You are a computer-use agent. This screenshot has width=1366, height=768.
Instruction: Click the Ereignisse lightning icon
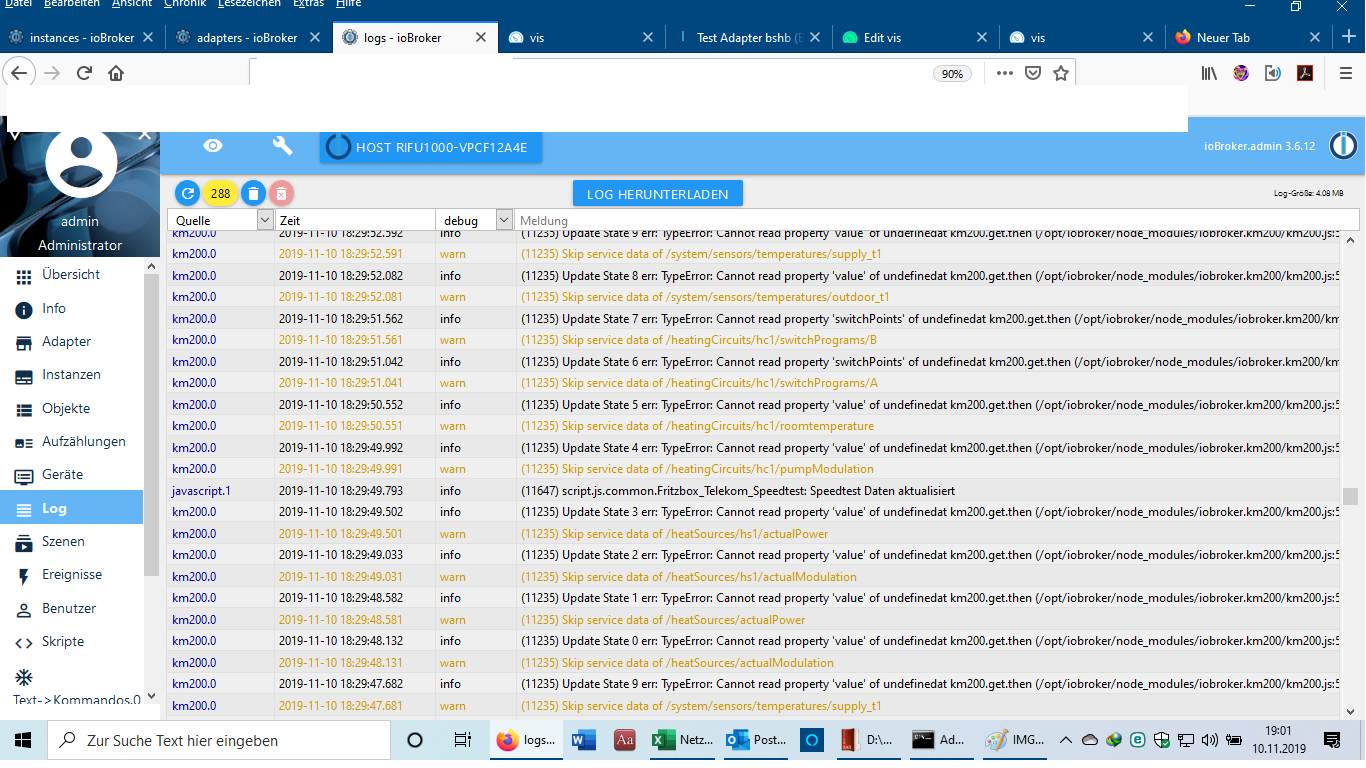click(24, 576)
